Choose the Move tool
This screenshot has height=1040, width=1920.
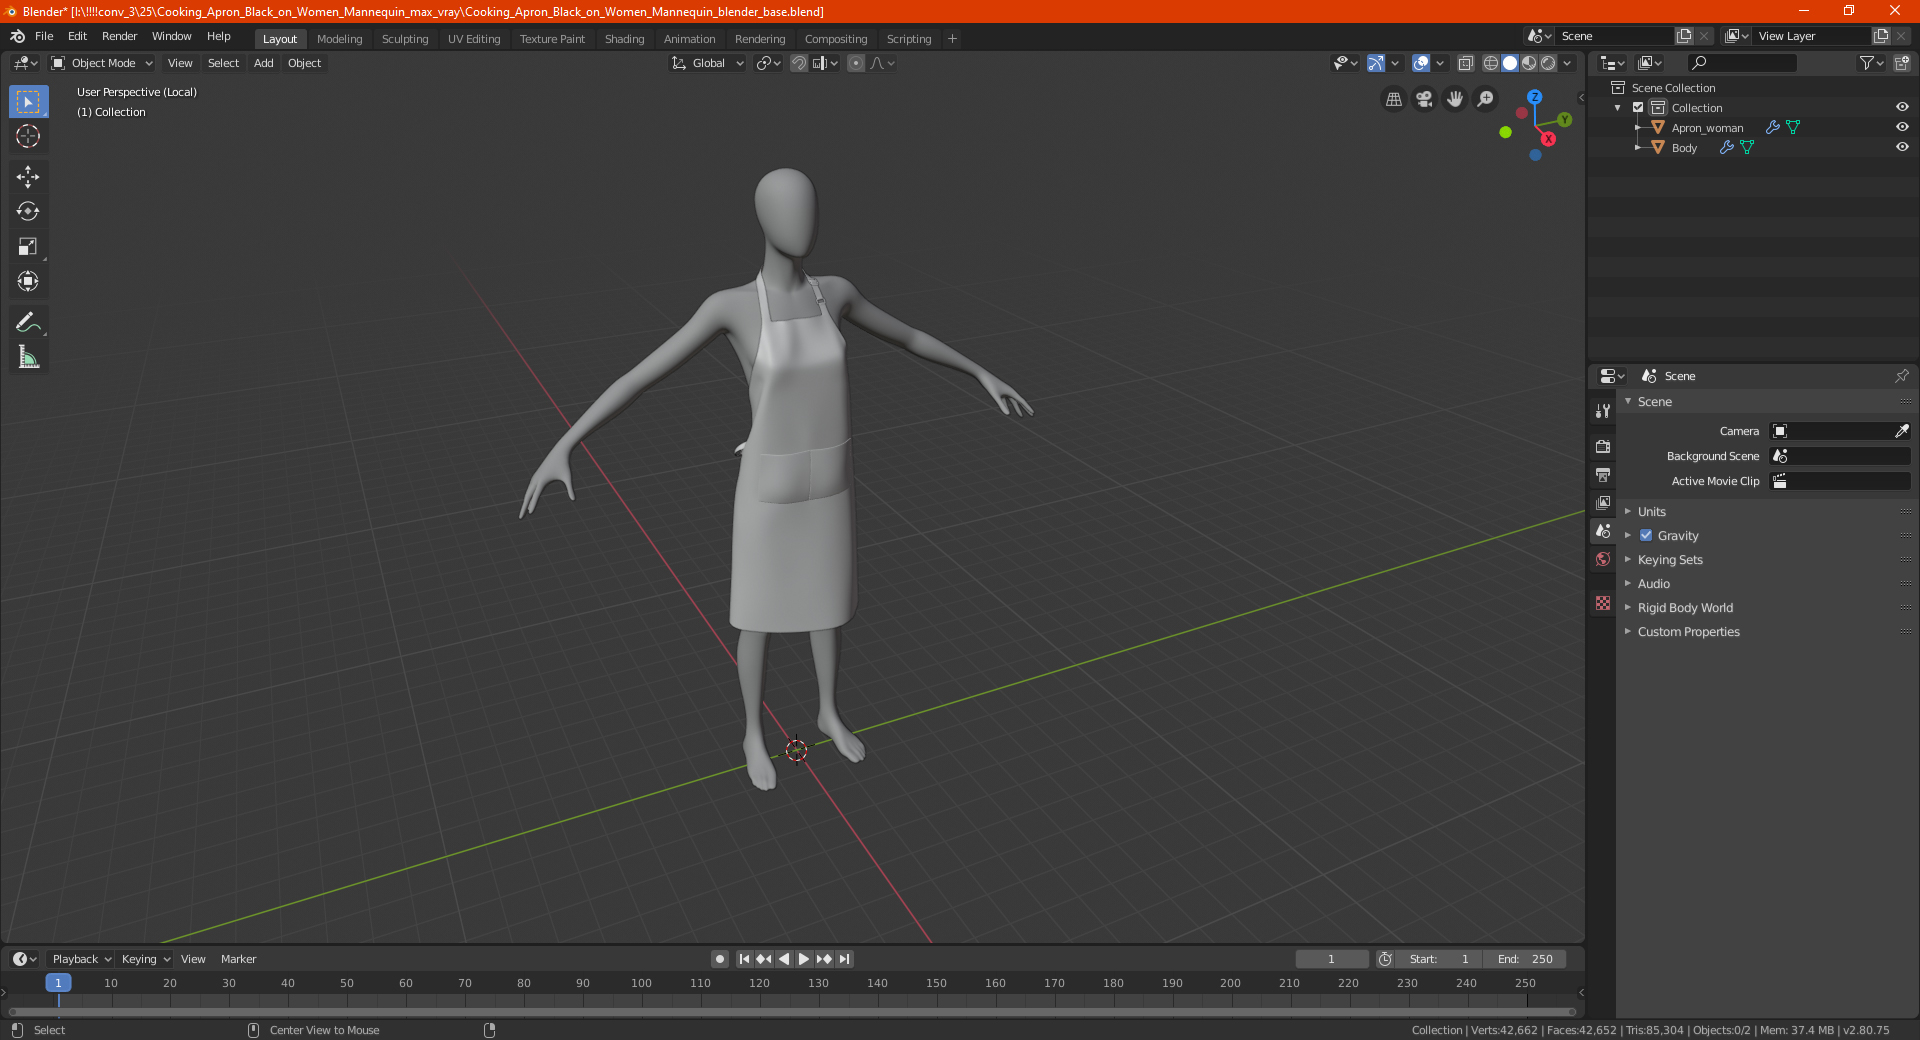coord(28,177)
